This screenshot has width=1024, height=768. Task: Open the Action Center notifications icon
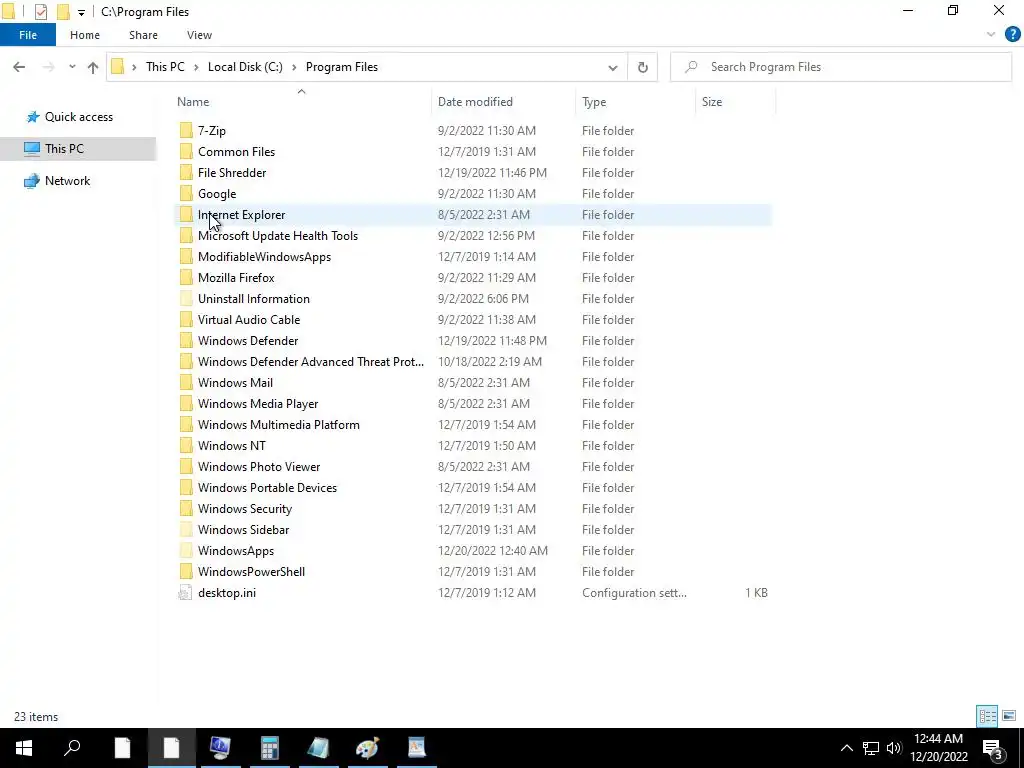(993, 748)
